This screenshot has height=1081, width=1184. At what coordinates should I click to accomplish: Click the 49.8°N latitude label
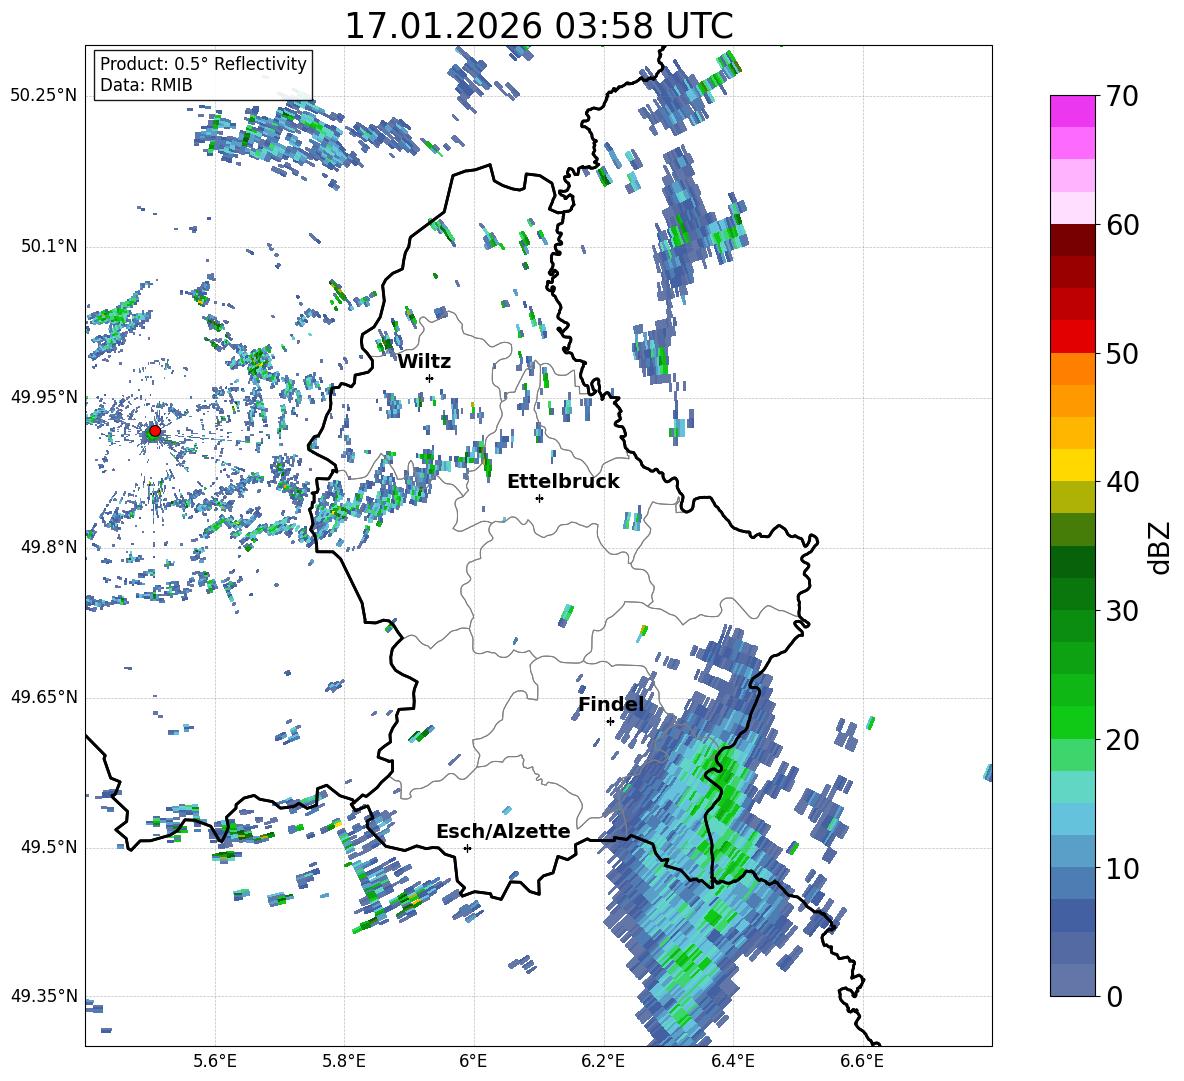[49, 547]
